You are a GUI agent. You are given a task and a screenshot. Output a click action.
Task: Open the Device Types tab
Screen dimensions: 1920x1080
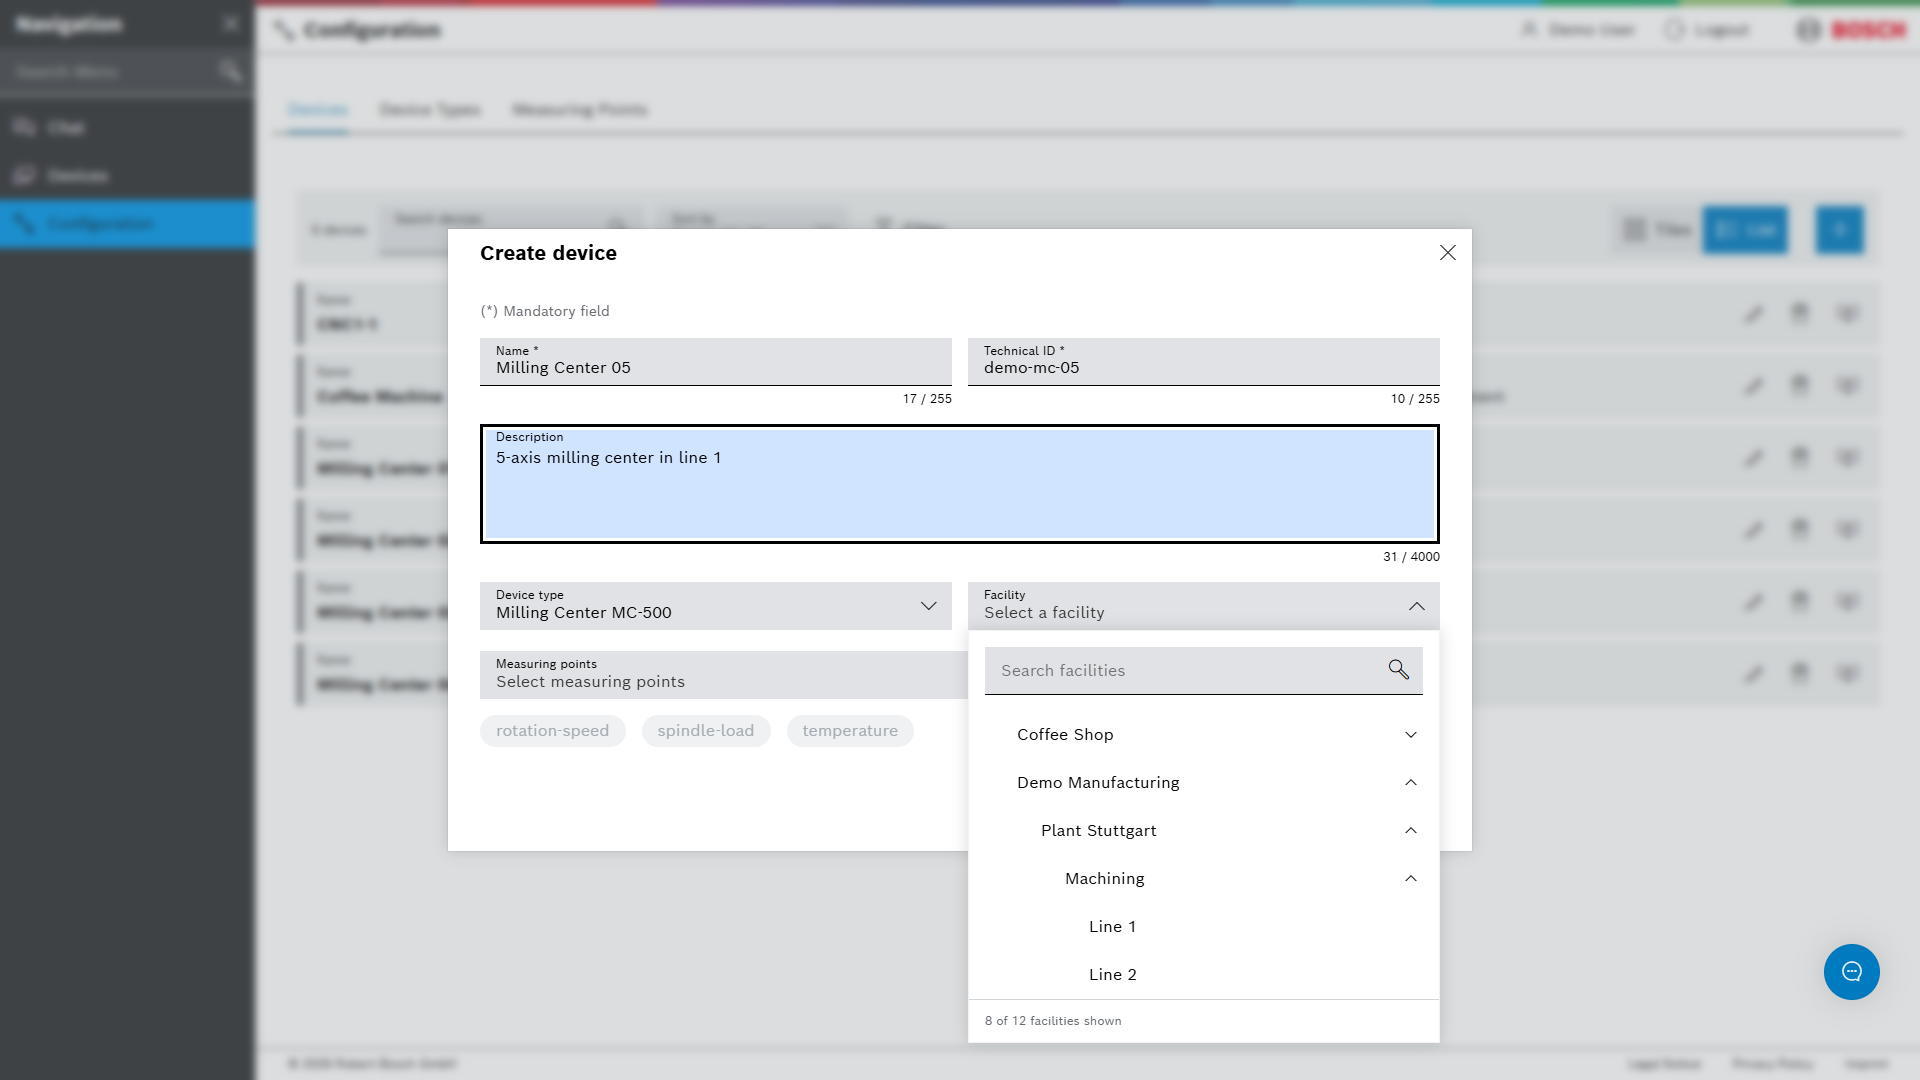pyautogui.click(x=430, y=110)
